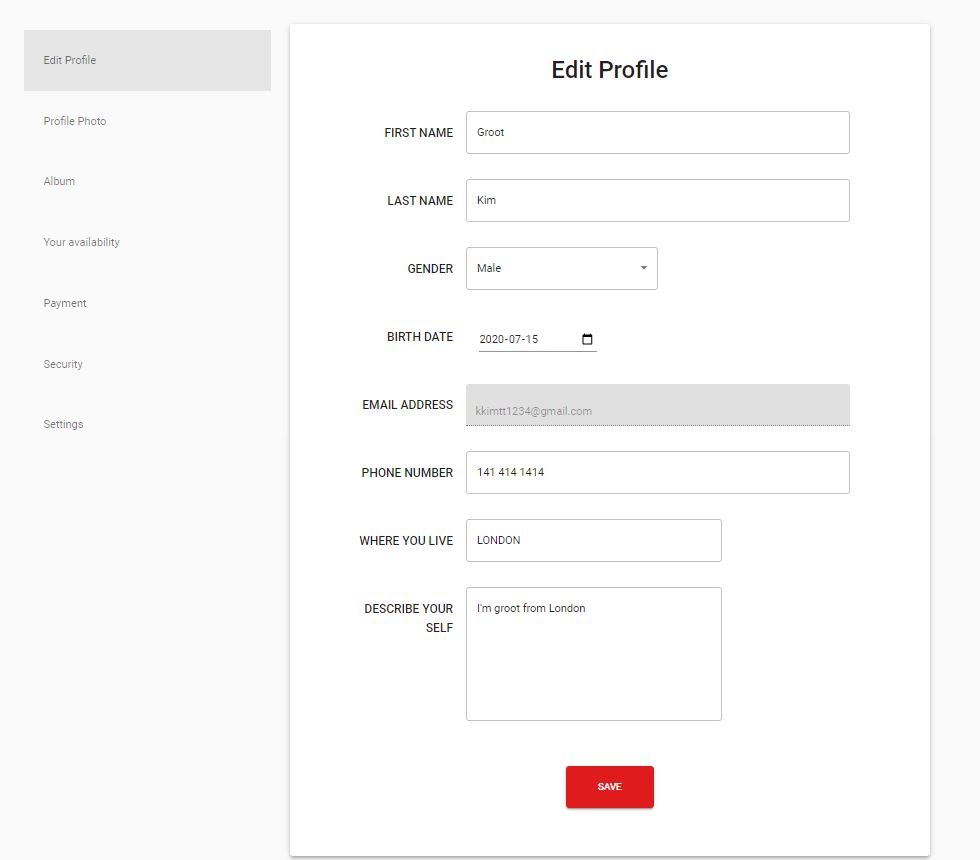Screen dimensions: 980x860
Task: Focus the Phone Number field
Action: tap(658, 472)
